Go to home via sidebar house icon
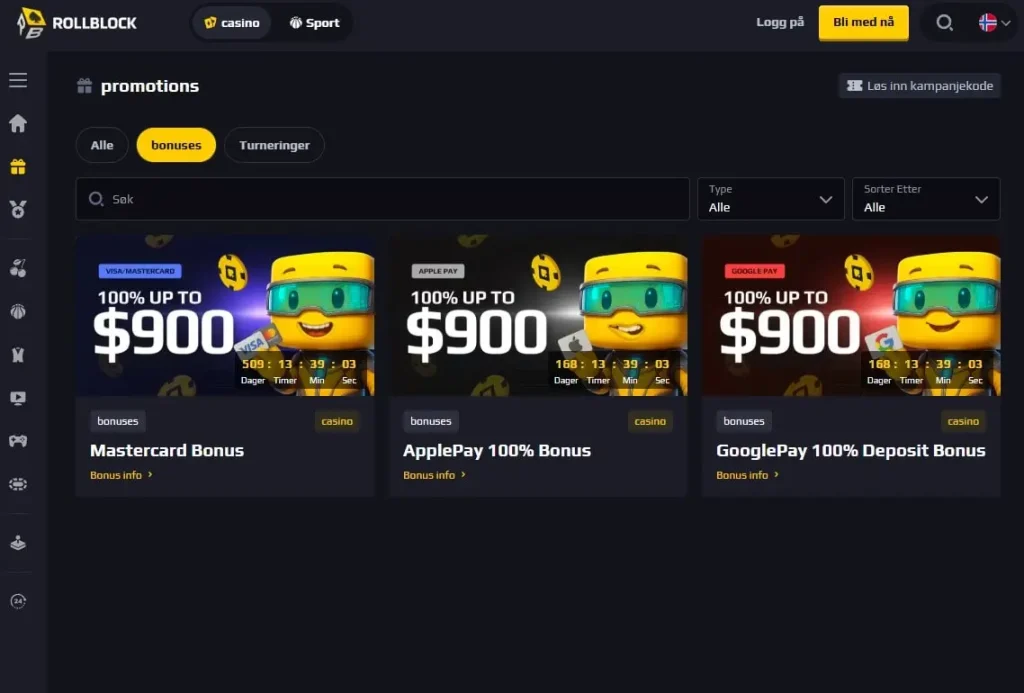 [18, 123]
